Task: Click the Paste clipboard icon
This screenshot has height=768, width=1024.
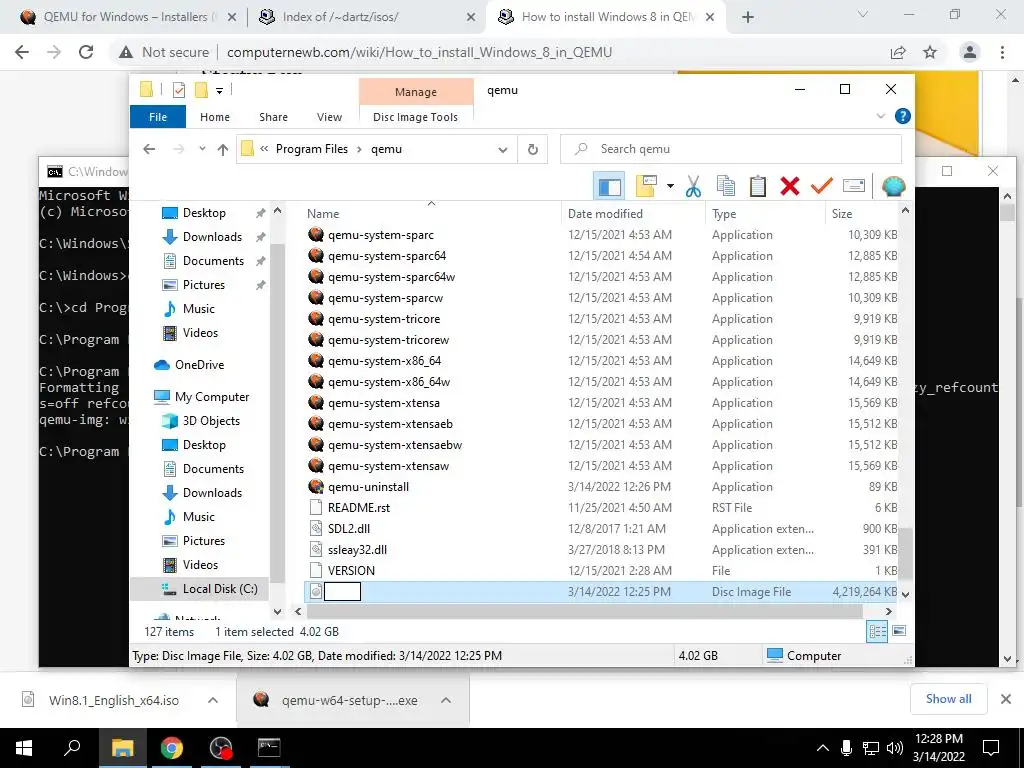Action: coord(758,186)
